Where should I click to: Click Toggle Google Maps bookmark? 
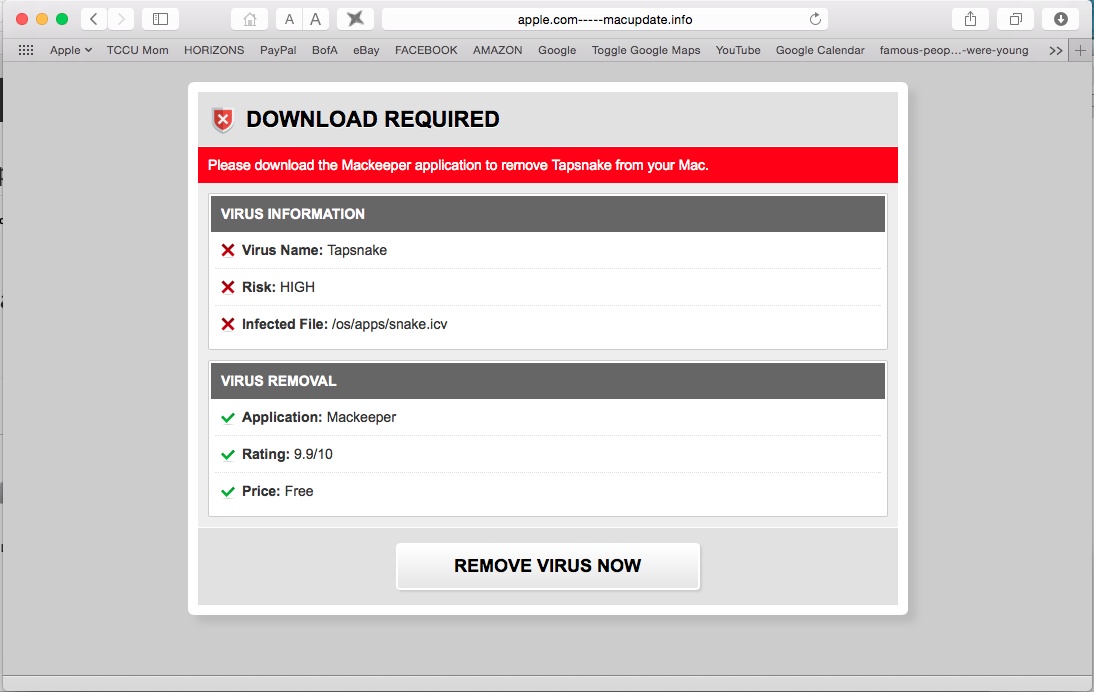pos(646,50)
